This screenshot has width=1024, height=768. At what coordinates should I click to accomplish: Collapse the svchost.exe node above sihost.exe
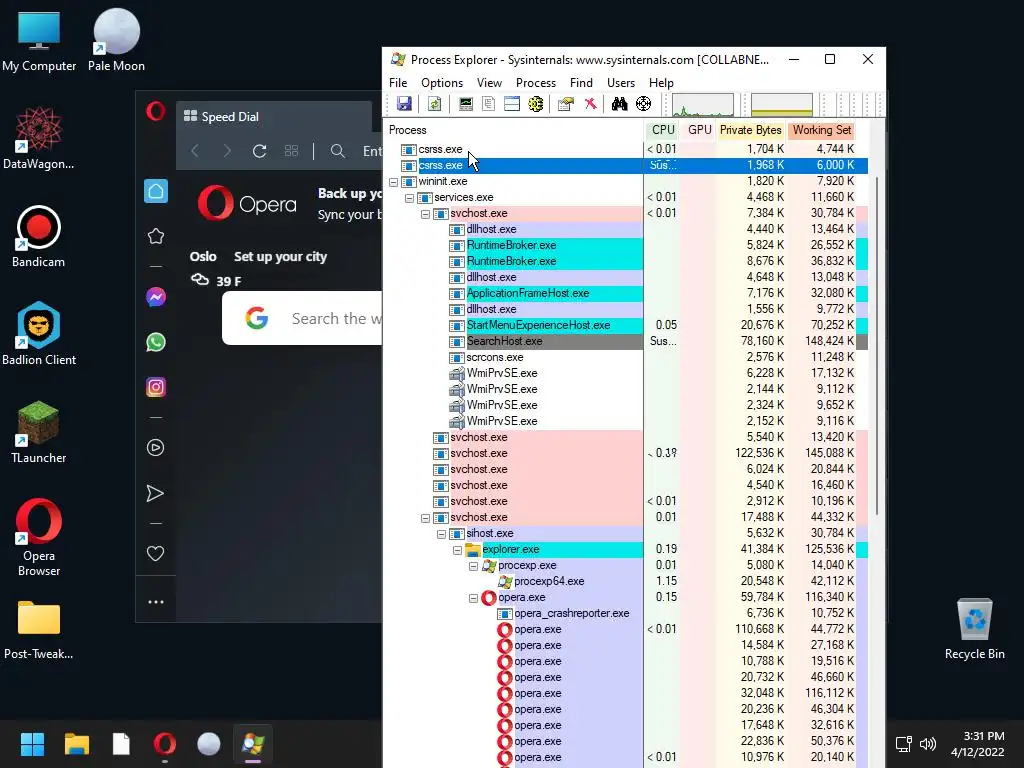pos(425,518)
